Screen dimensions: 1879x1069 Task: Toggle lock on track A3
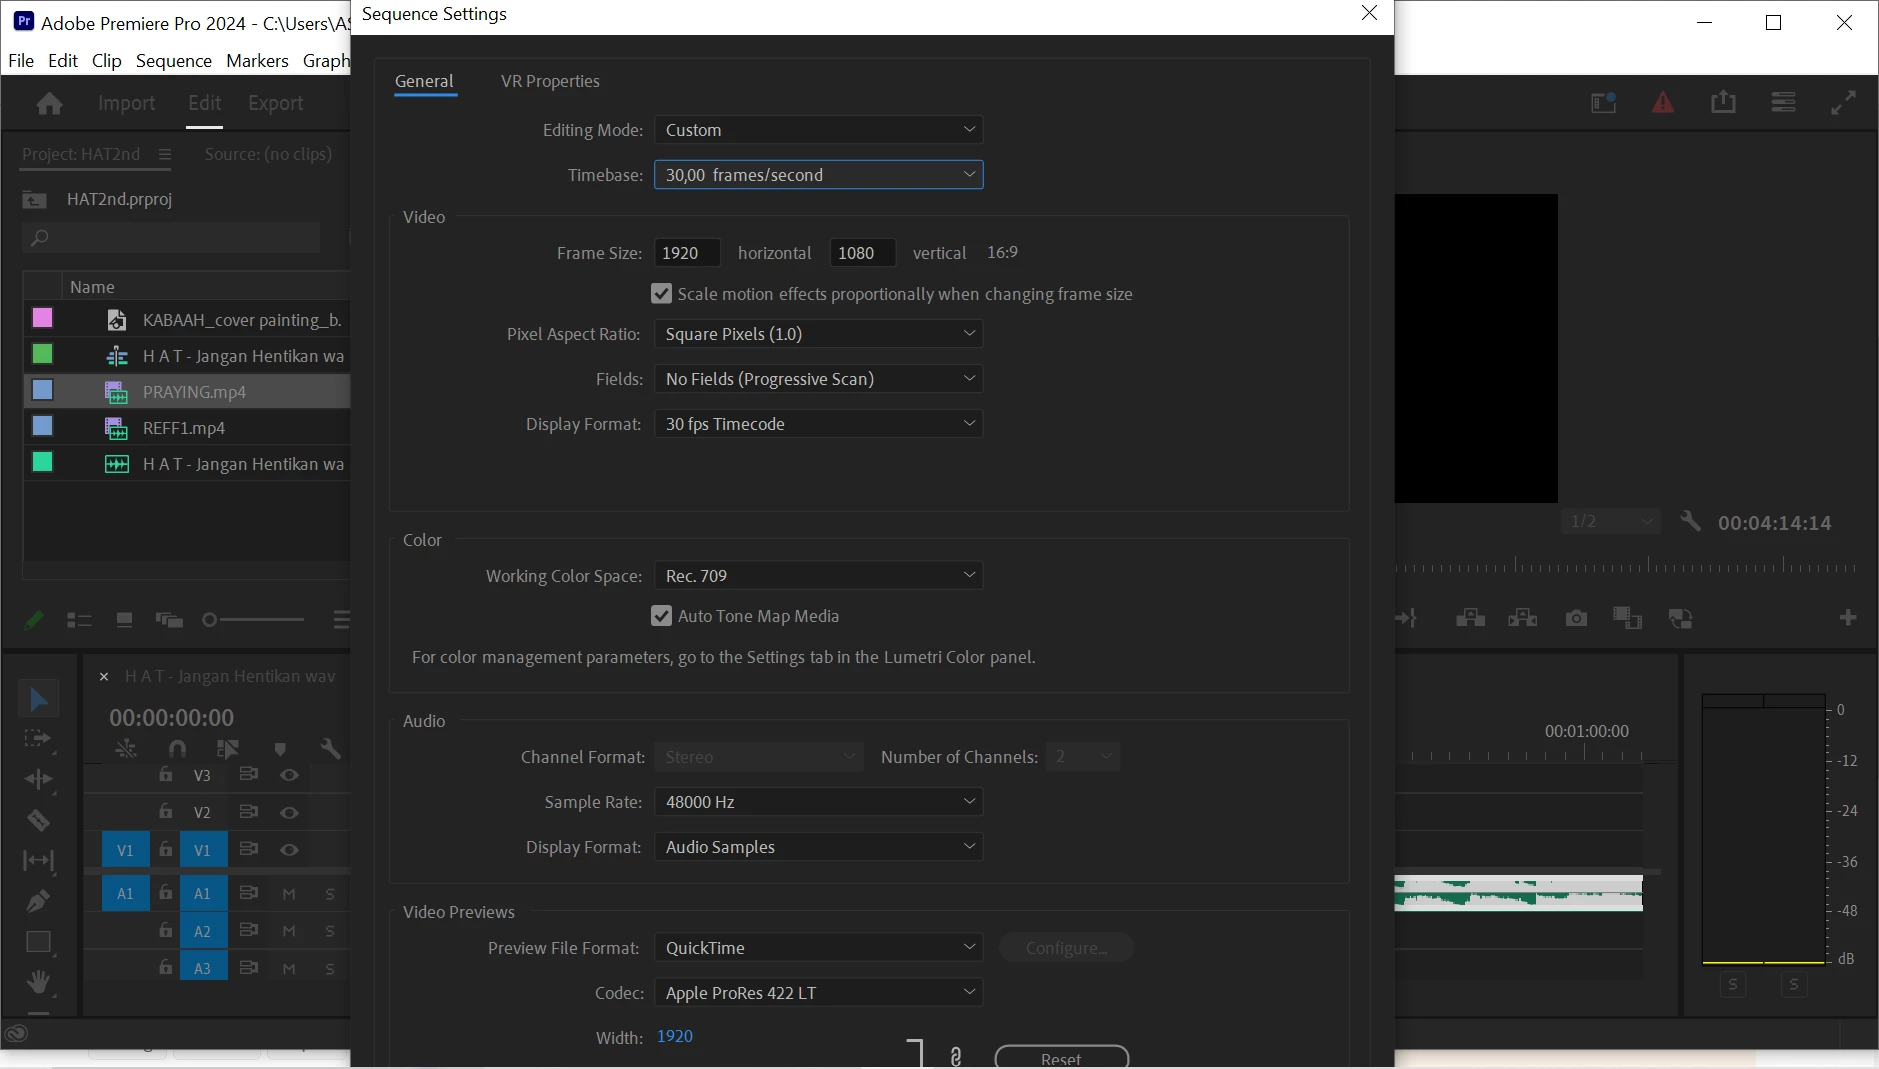(x=166, y=967)
